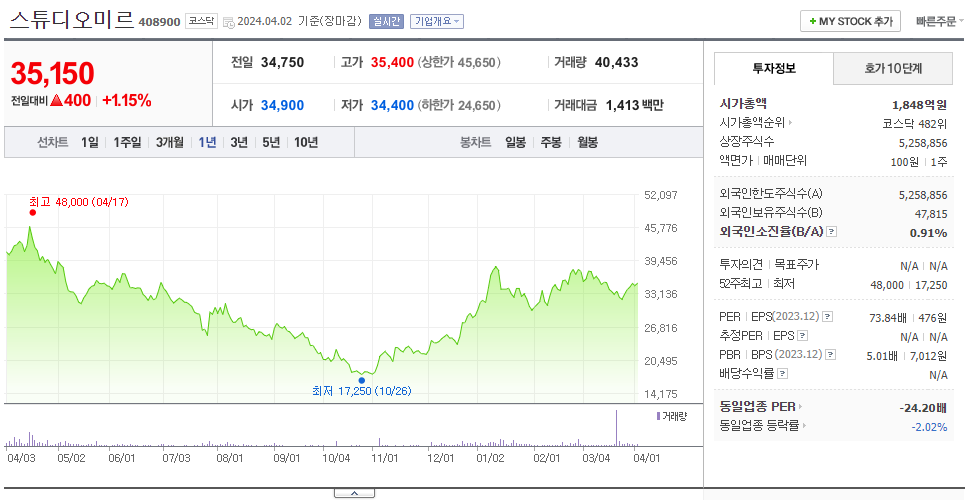Open help icon next to PER EPS(2023.12)
The image size is (968, 500).
click(x=828, y=317)
